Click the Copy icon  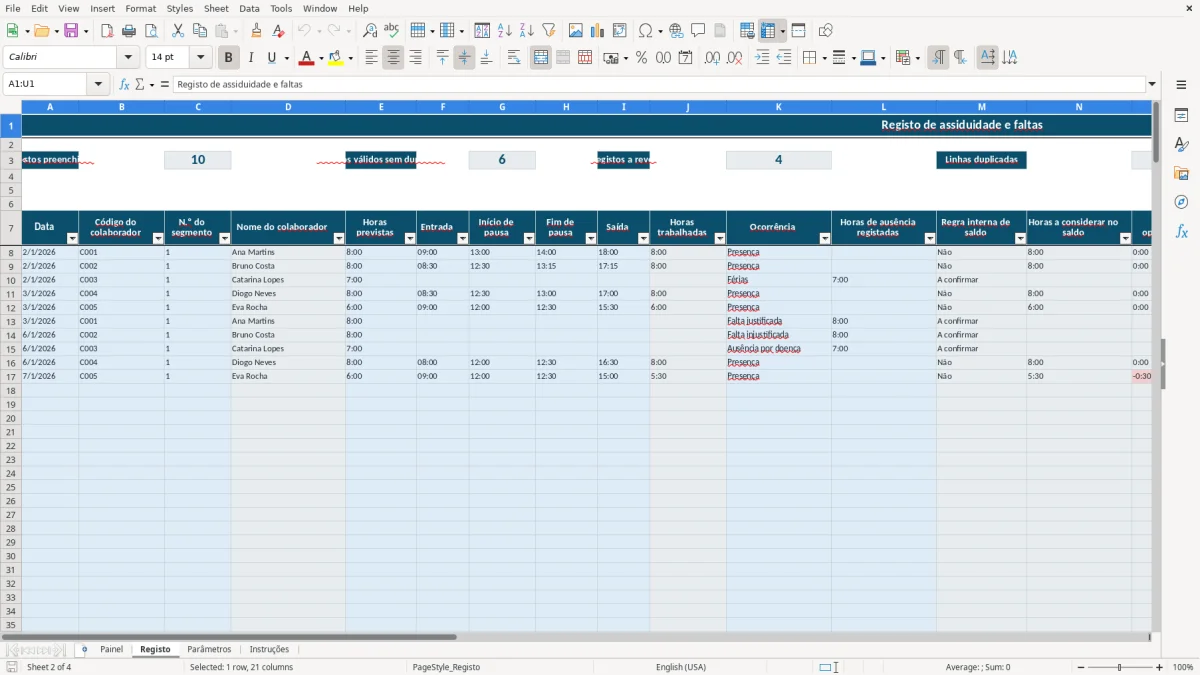coord(200,31)
